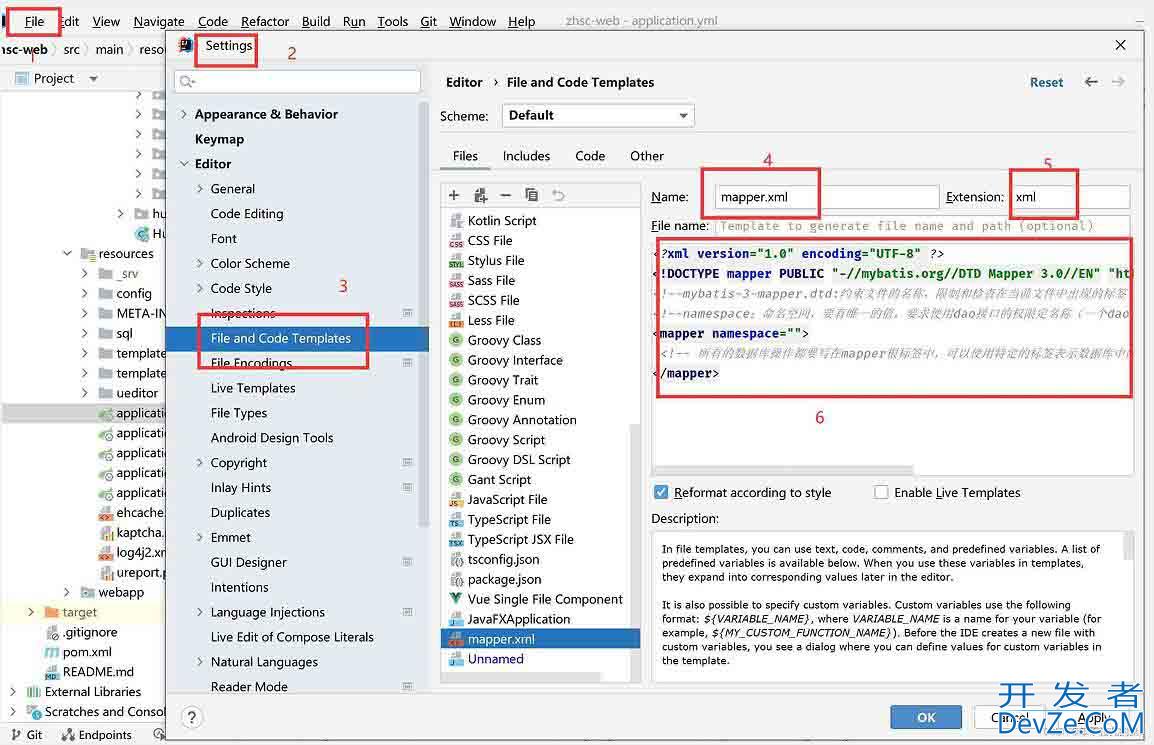Click the Endpoints tool window icon
This screenshot has width=1154, height=745.
(68, 734)
